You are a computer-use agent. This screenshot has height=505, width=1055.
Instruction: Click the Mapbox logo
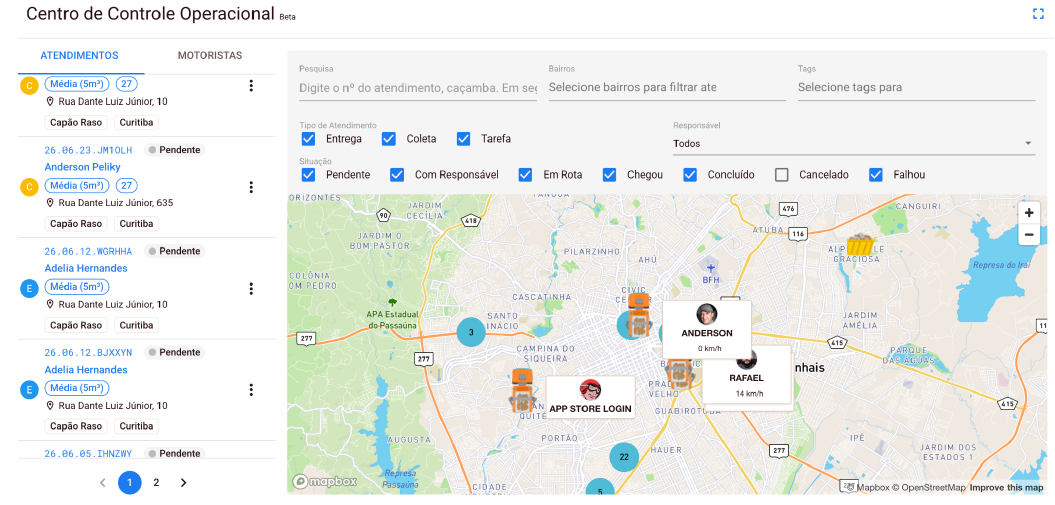(x=325, y=481)
